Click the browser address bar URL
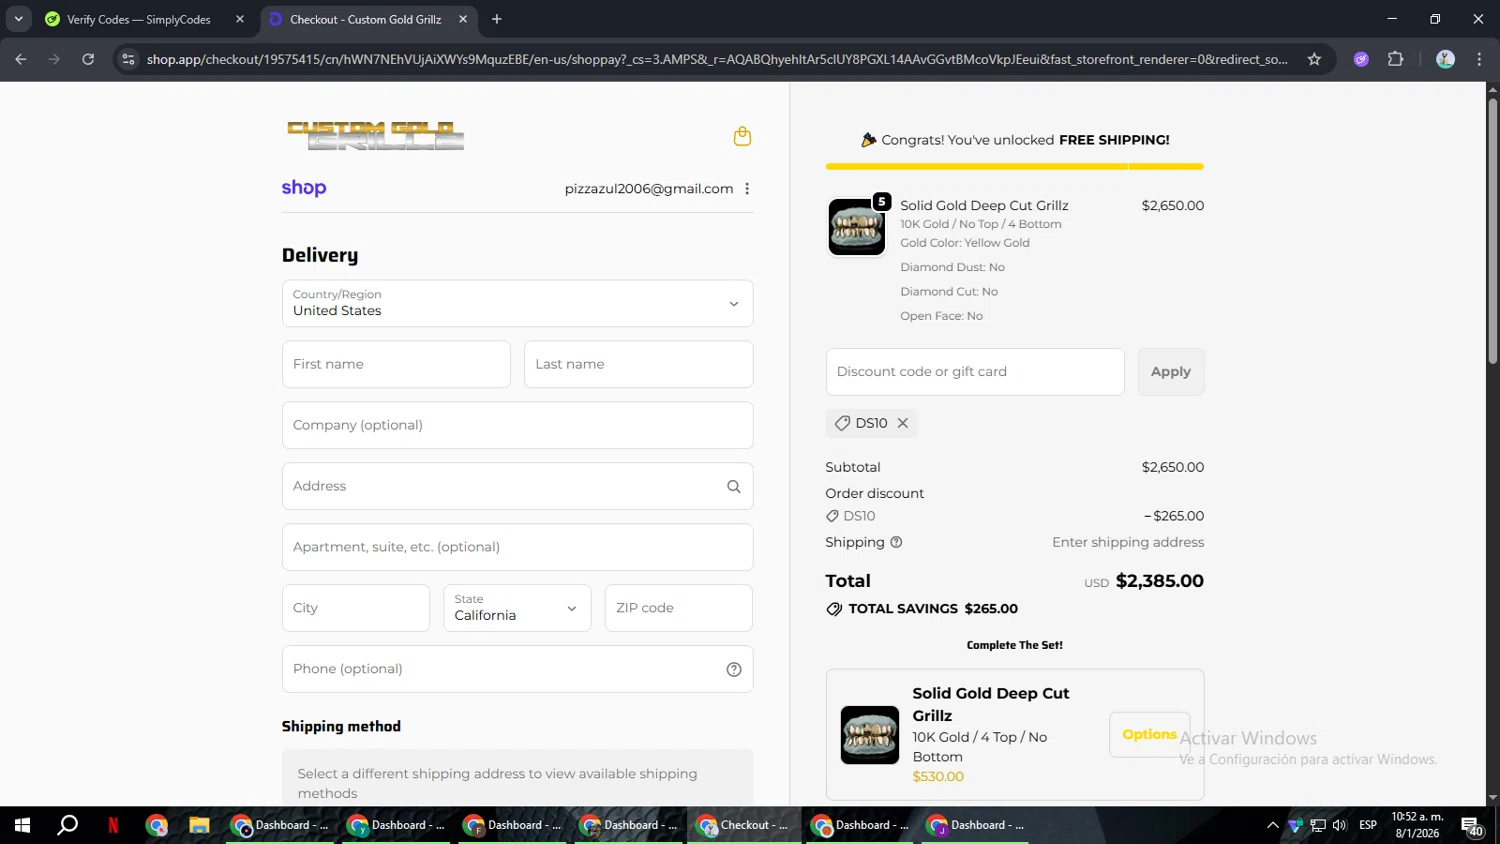Image resolution: width=1500 pixels, height=844 pixels. [x=717, y=60]
